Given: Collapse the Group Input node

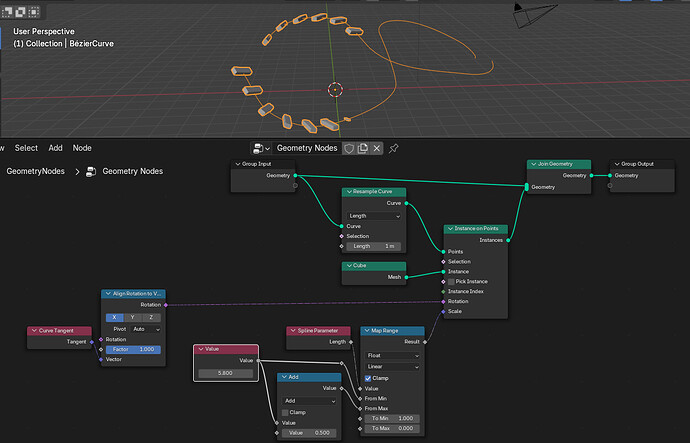Looking at the screenshot, I should pos(238,164).
